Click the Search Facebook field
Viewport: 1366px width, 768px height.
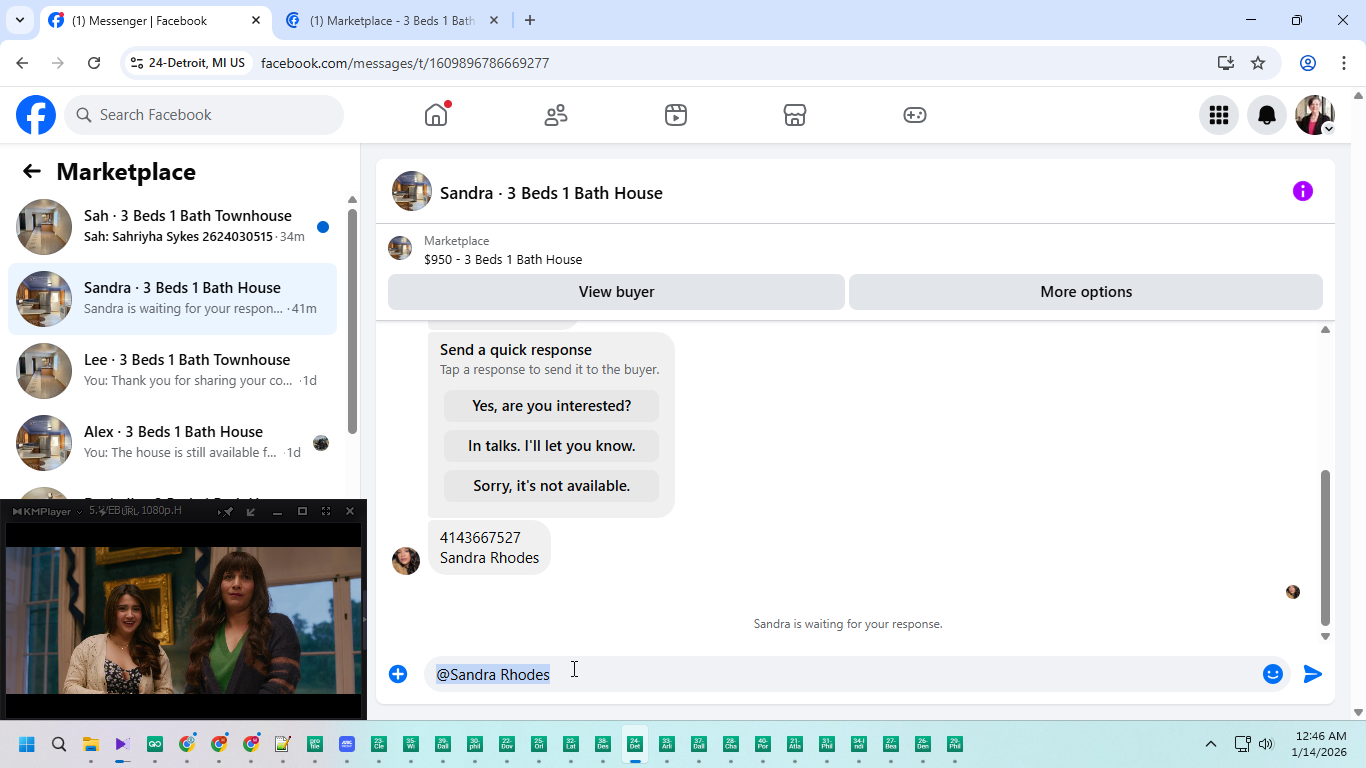pos(204,115)
